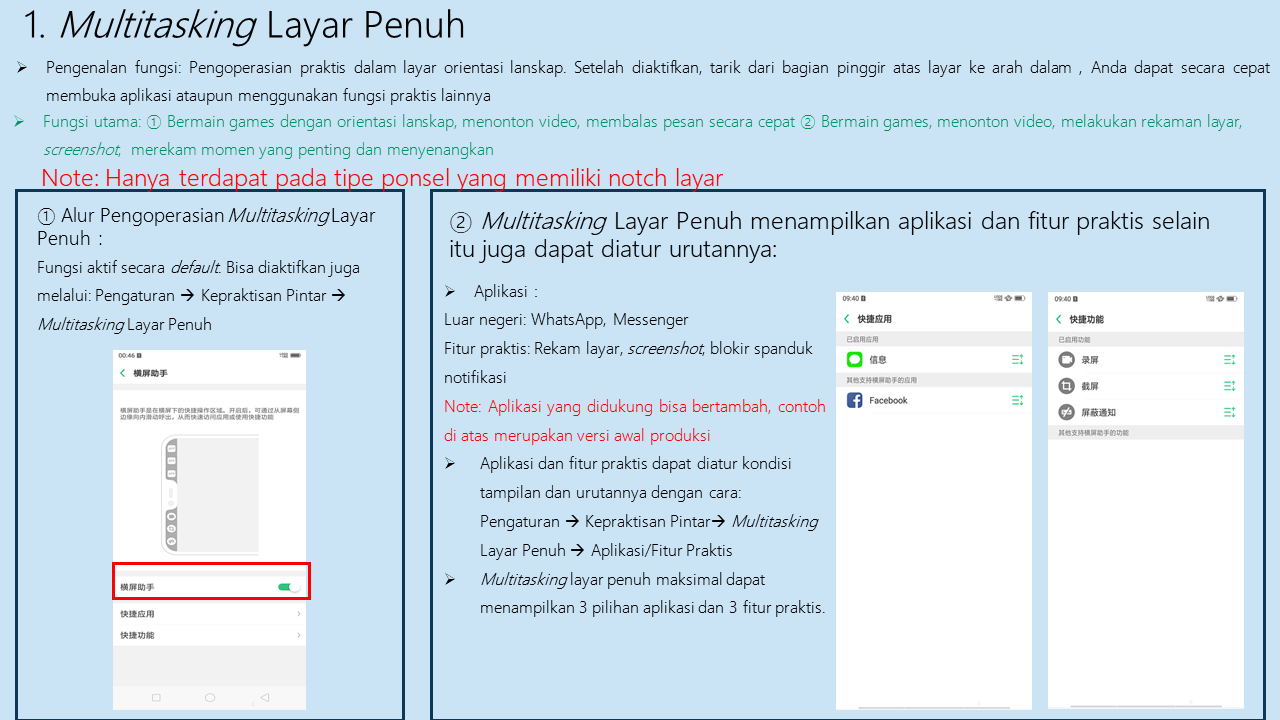Click the 录屏 screen record icon

(1066, 359)
